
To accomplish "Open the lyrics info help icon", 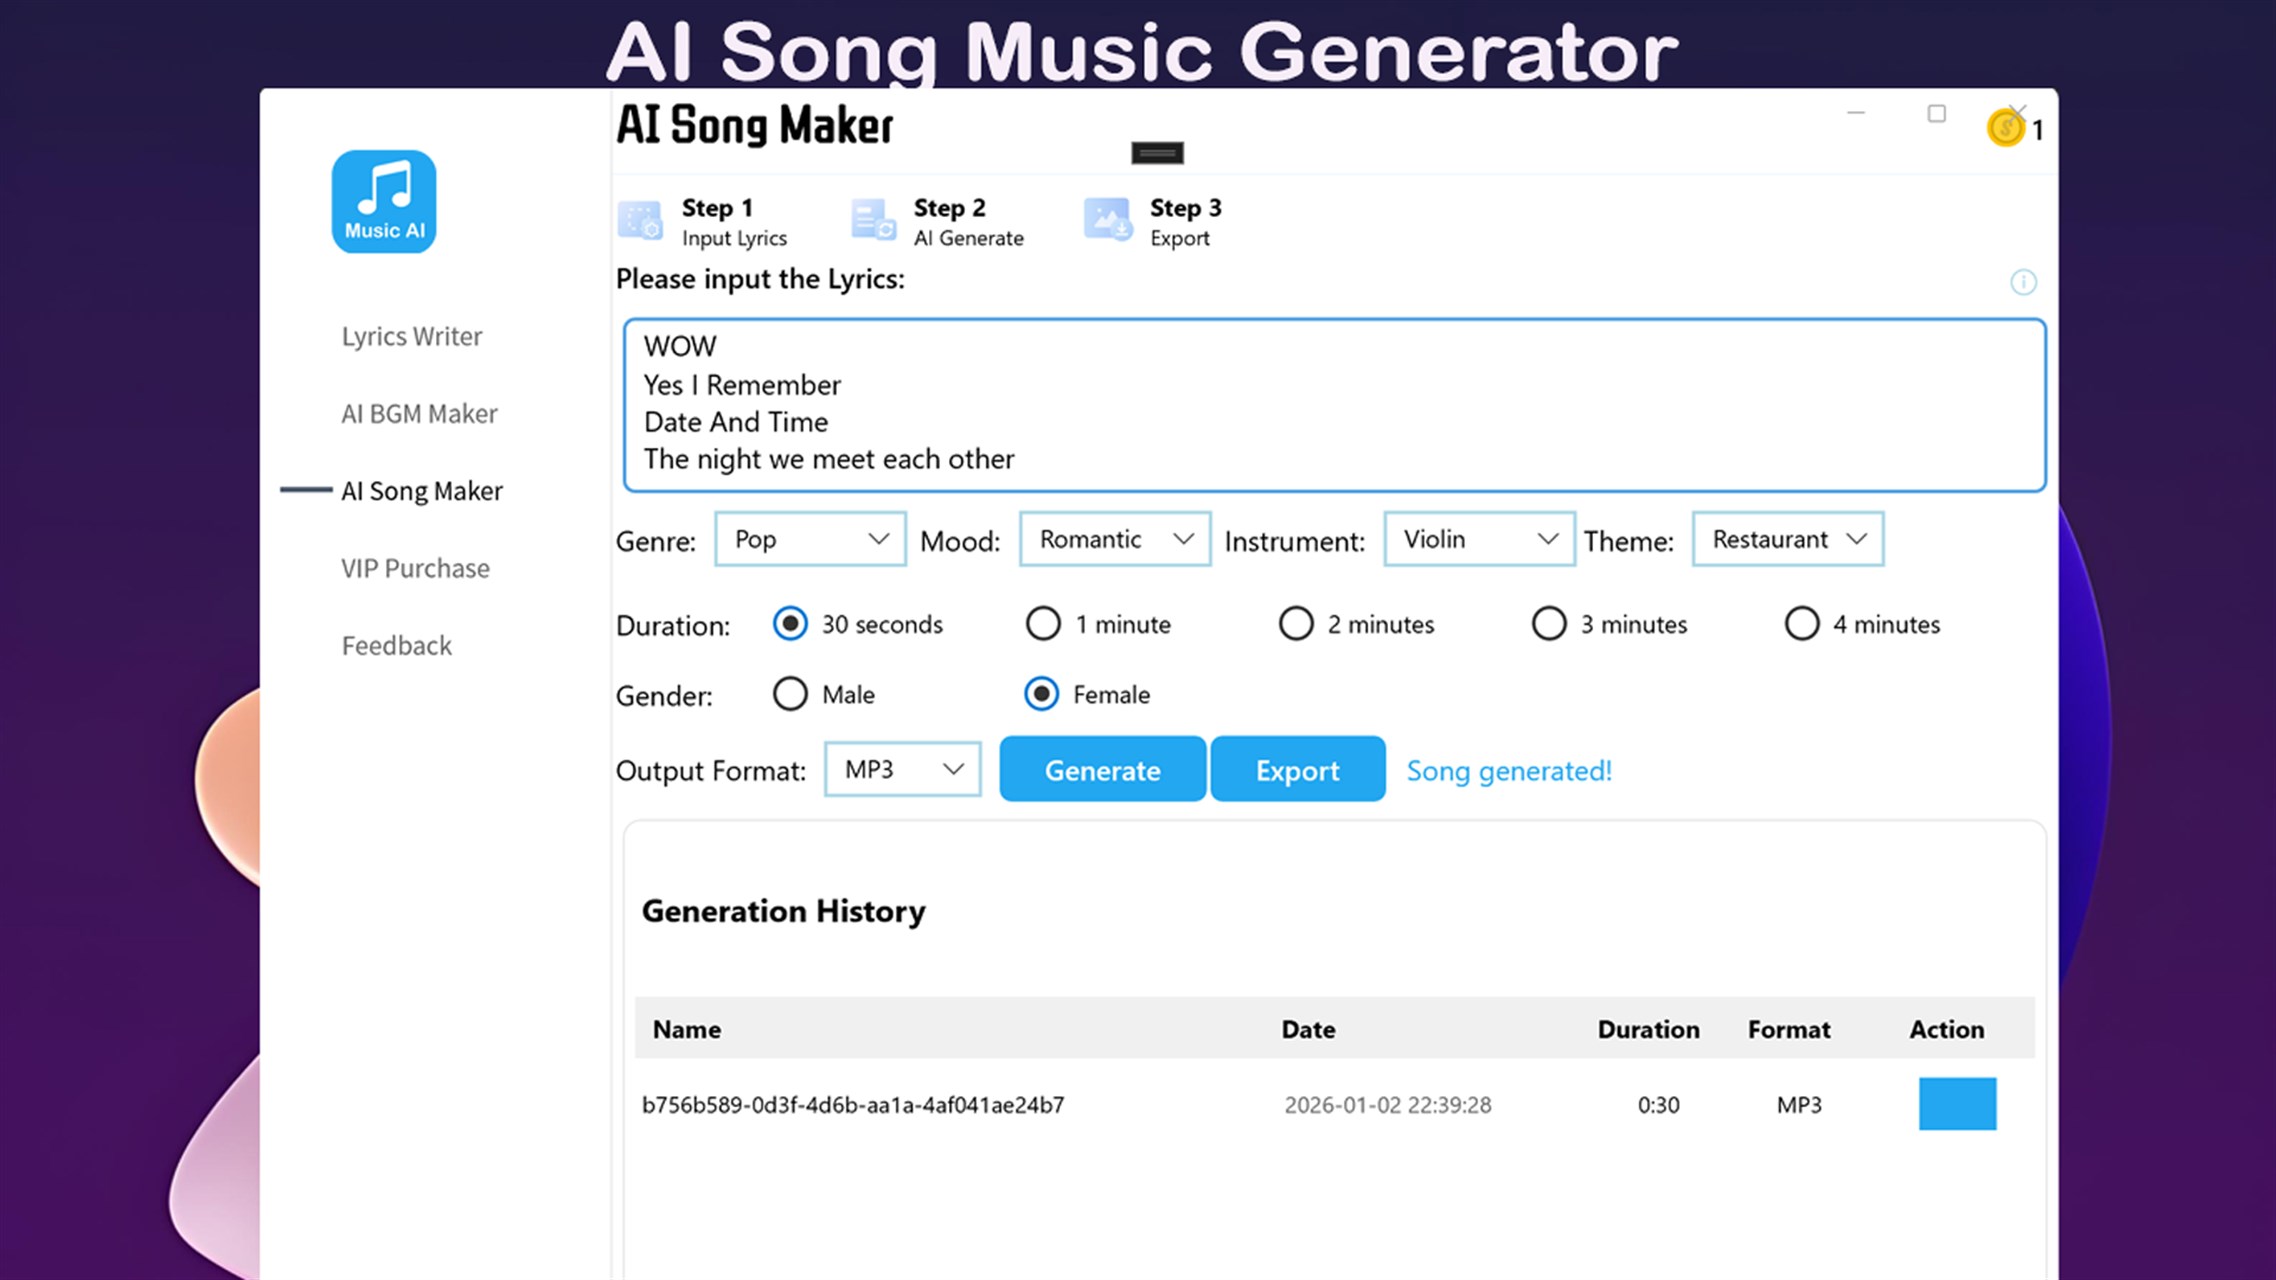I will (x=2023, y=283).
